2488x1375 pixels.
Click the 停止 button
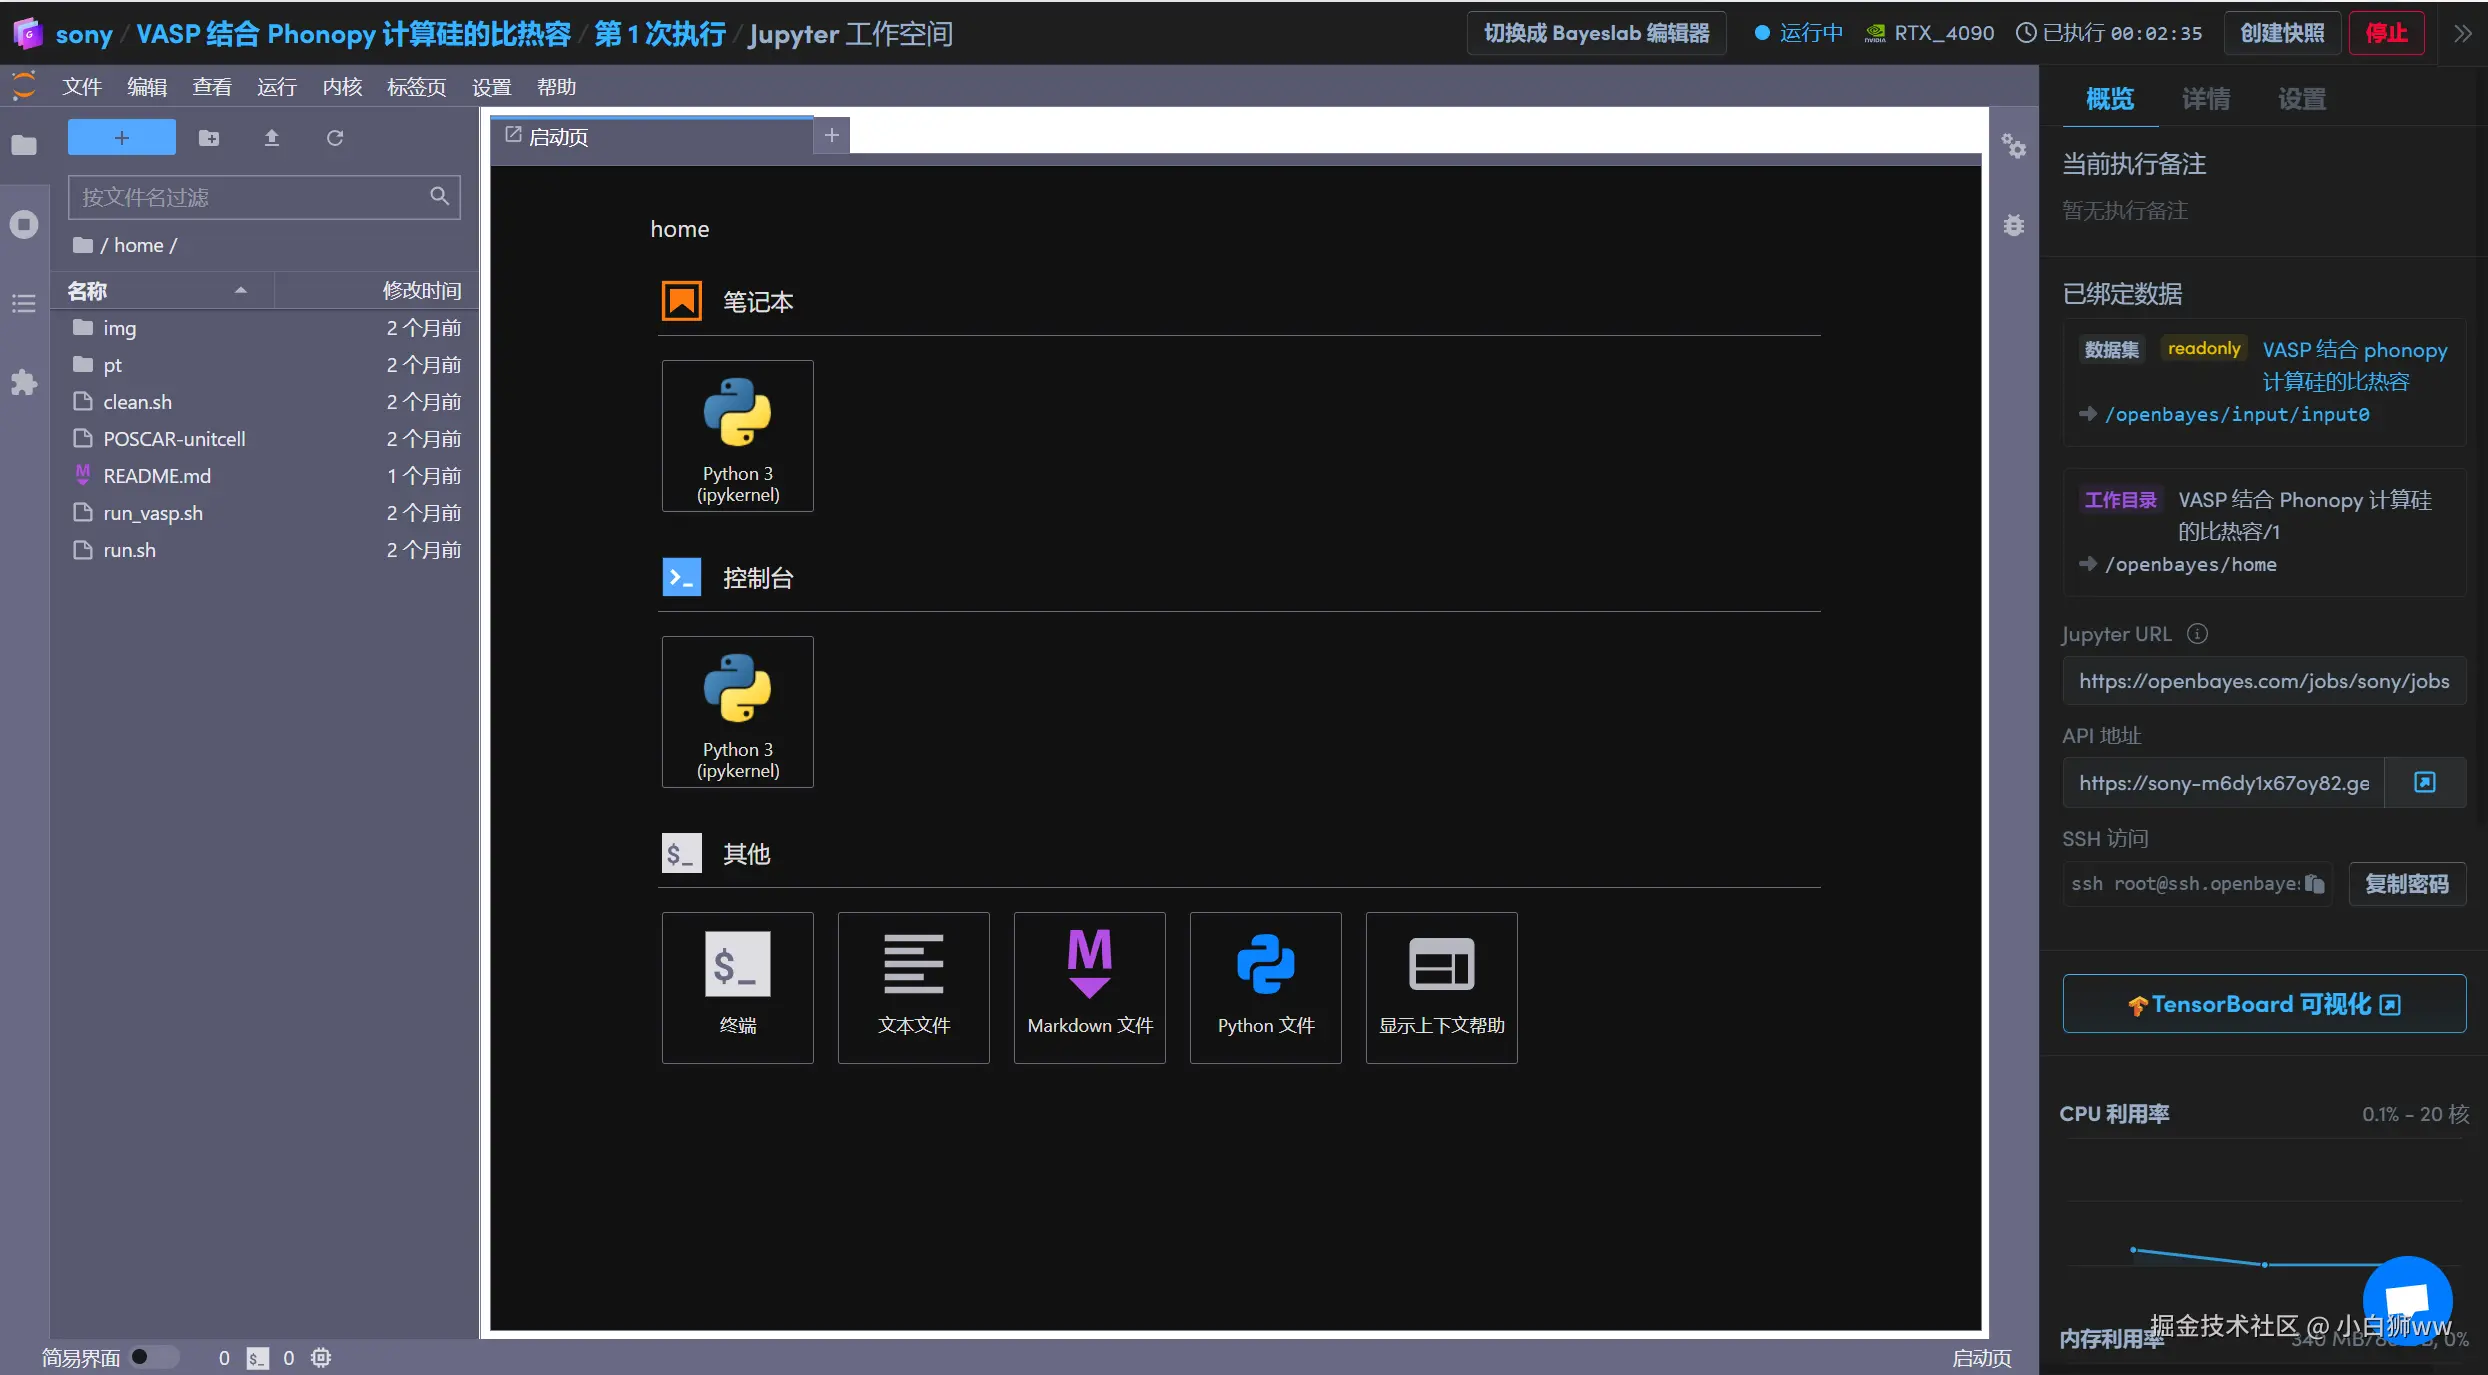coord(2385,34)
